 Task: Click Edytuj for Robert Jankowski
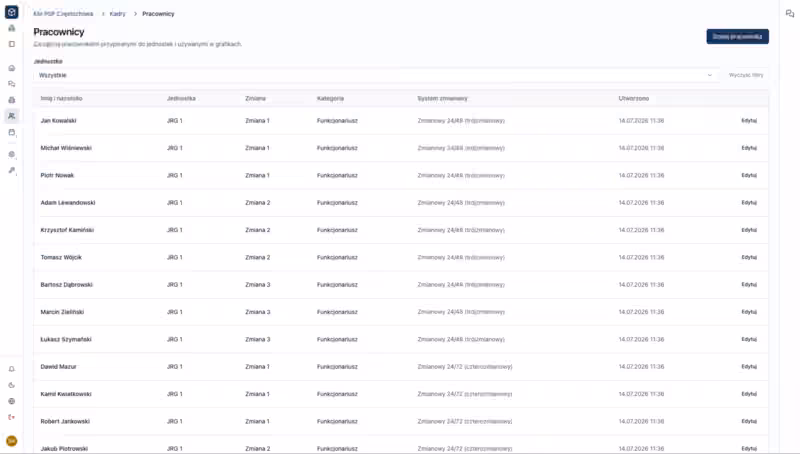tap(749, 421)
